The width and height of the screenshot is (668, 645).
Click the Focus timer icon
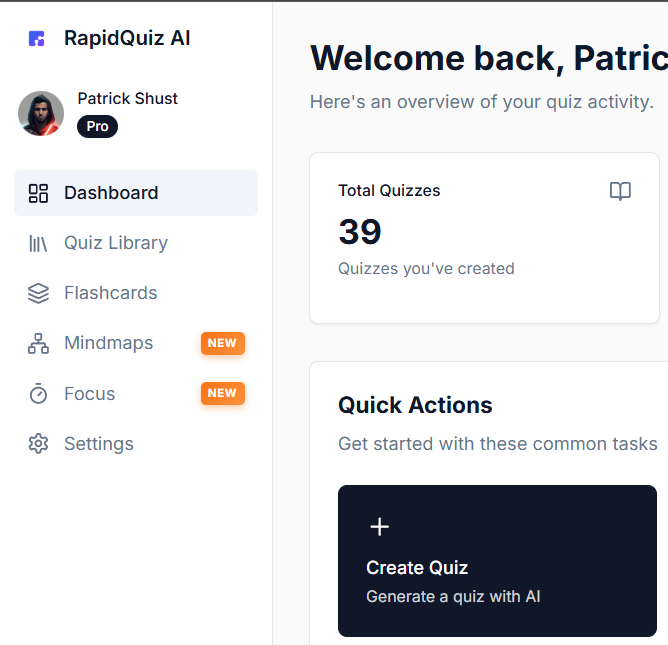(x=38, y=394)
